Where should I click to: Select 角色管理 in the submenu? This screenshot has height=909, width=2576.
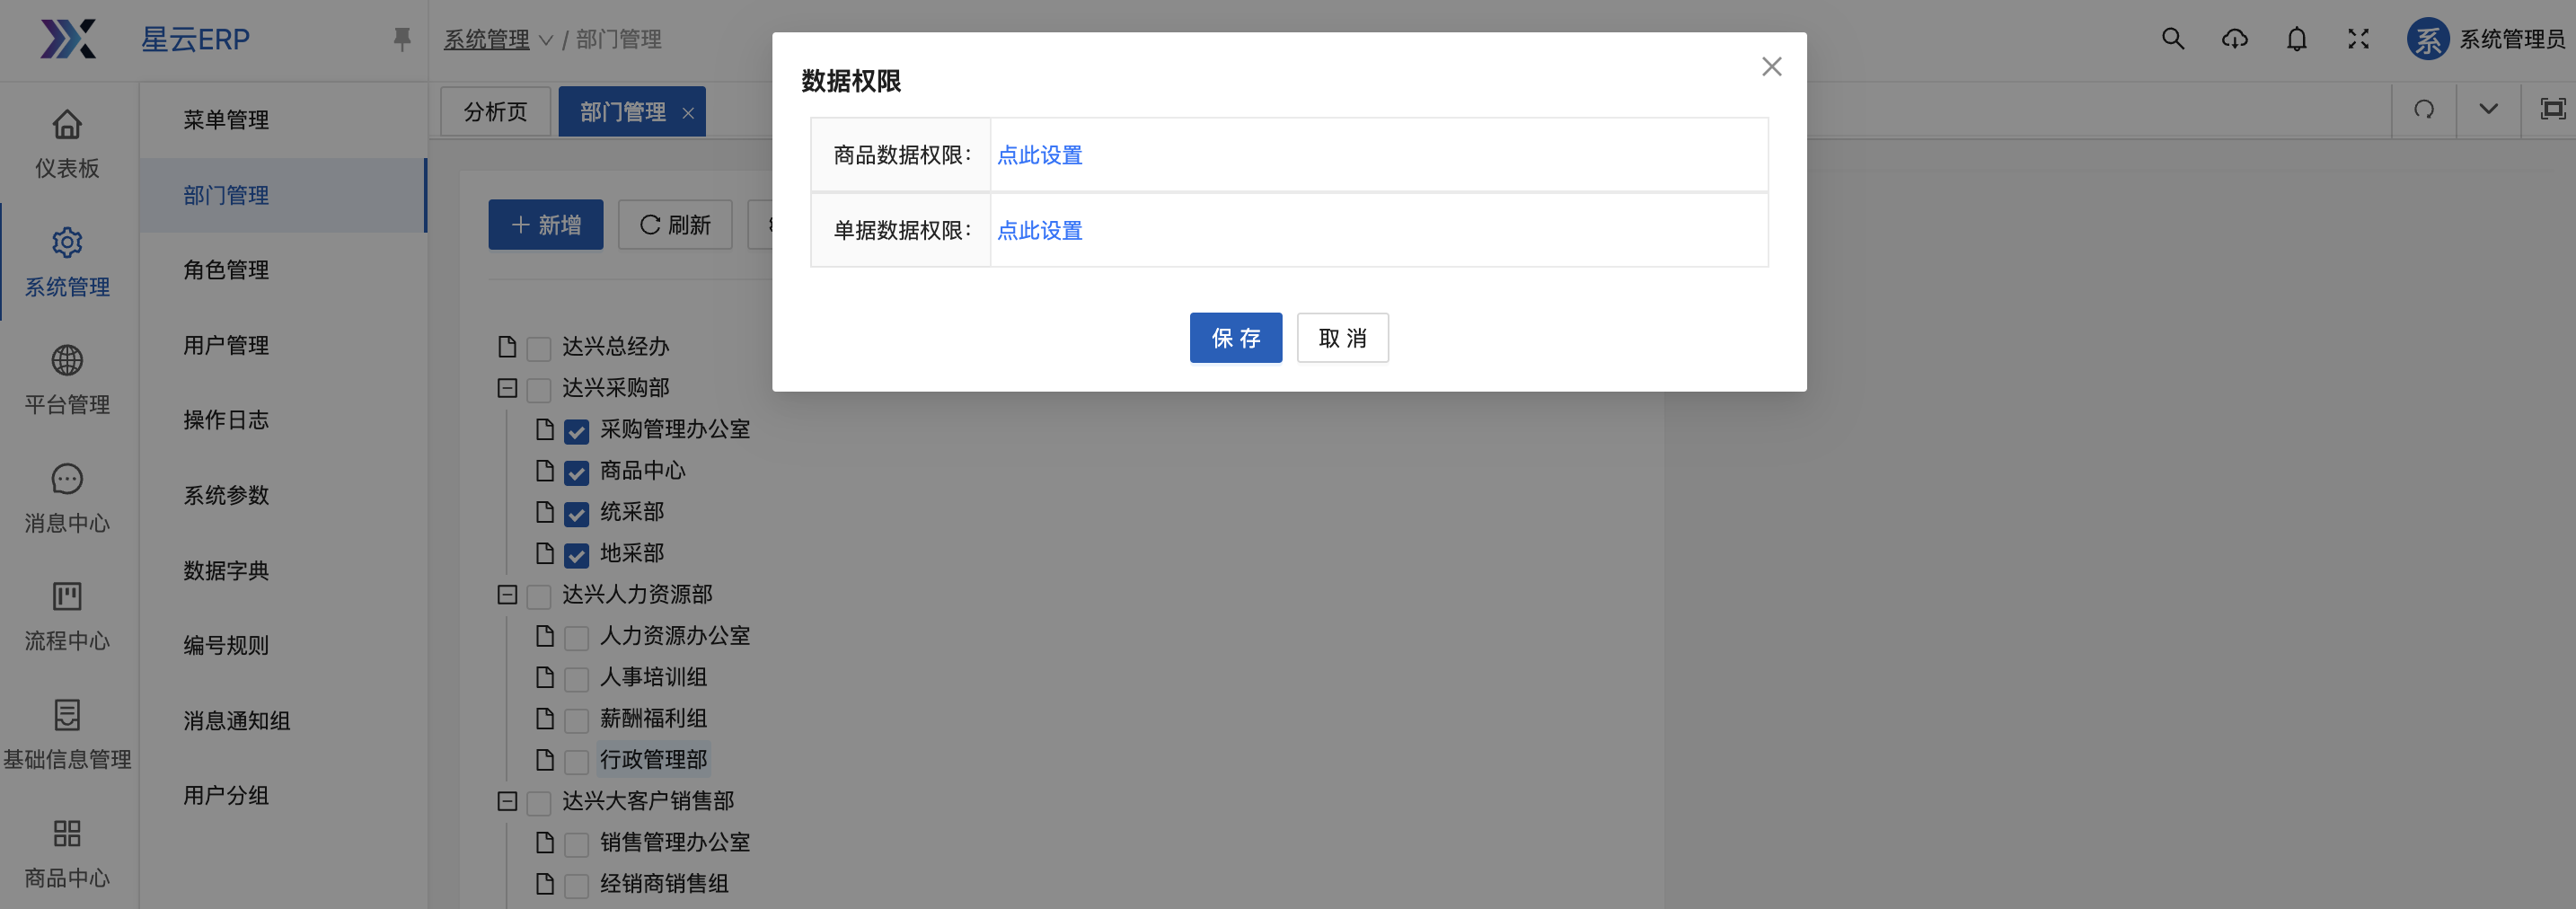point(226,270)
